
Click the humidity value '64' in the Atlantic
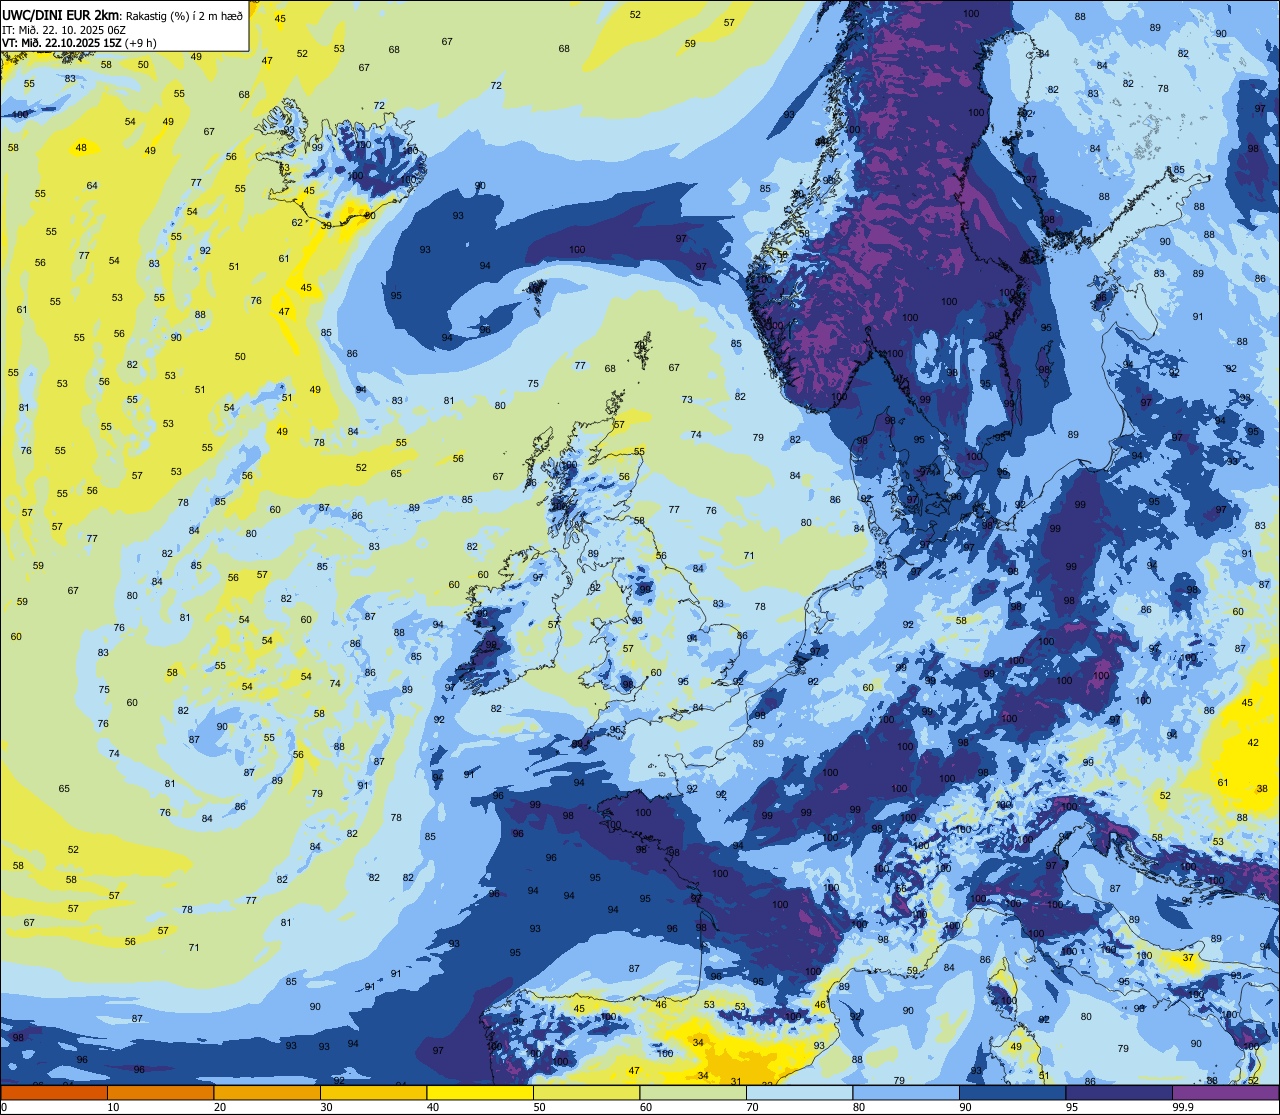click(92, 186)
